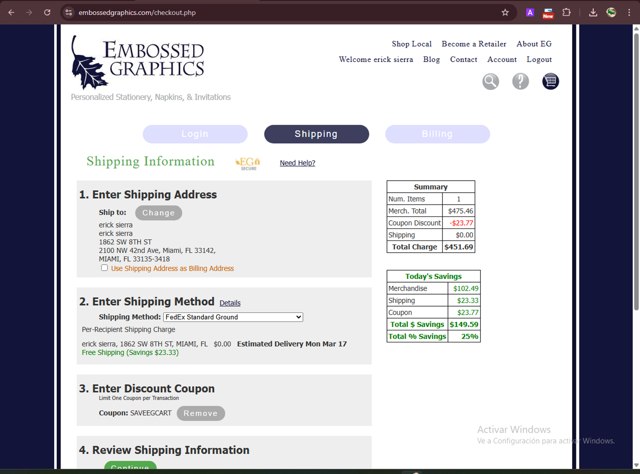Click the question mark help icon
Viewport: 640px width, 474px height.
(520, 81)
